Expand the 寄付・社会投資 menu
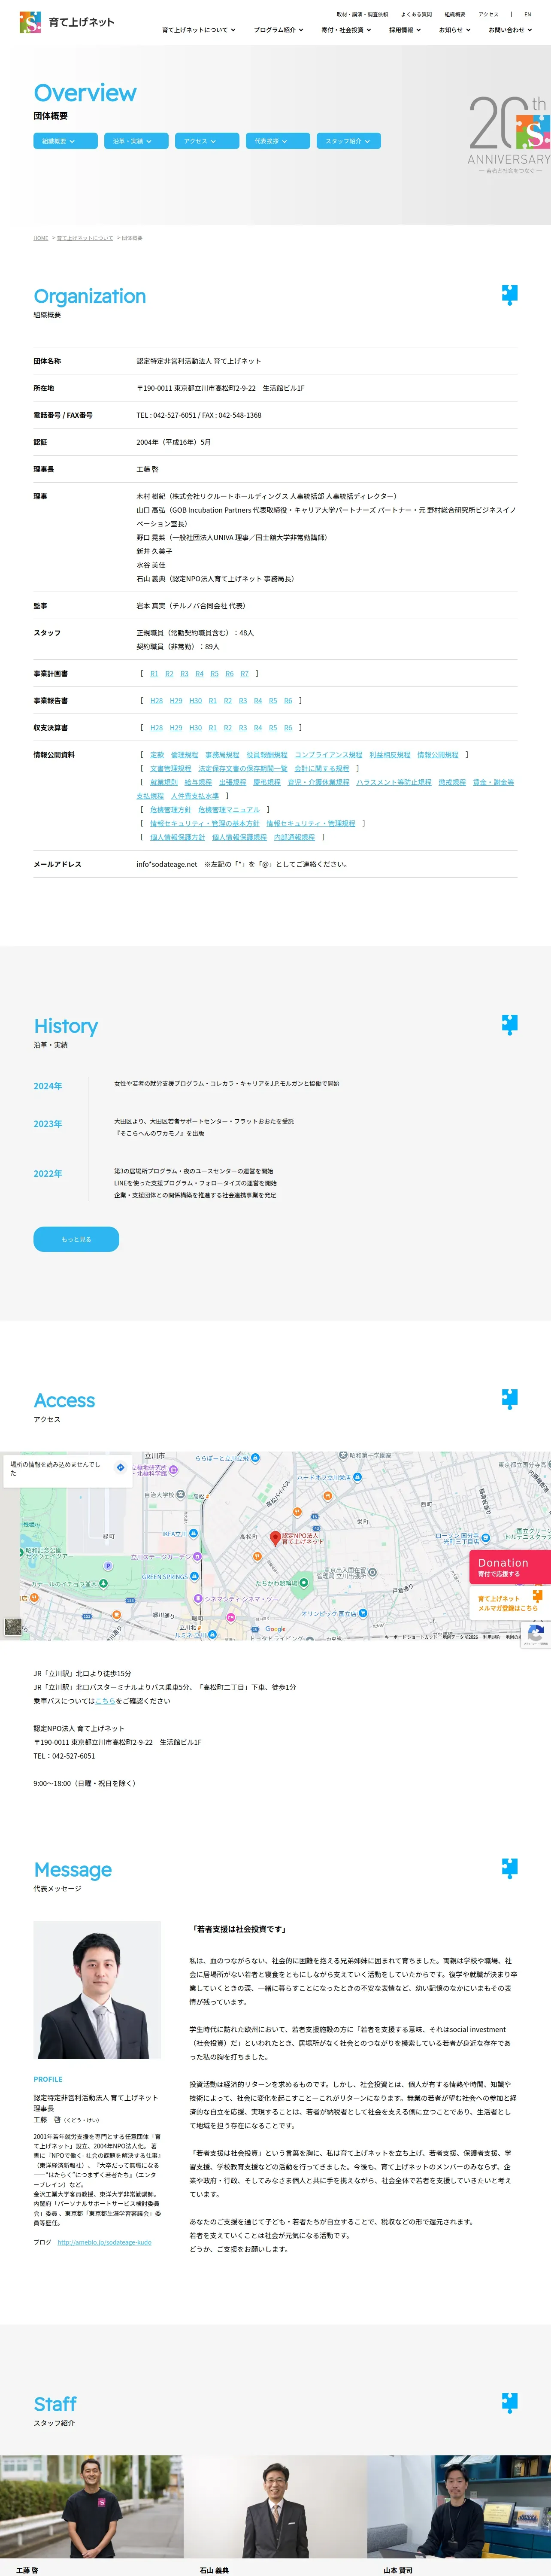The height and width of the screenshot is (2576, 551). pos(346,30)
